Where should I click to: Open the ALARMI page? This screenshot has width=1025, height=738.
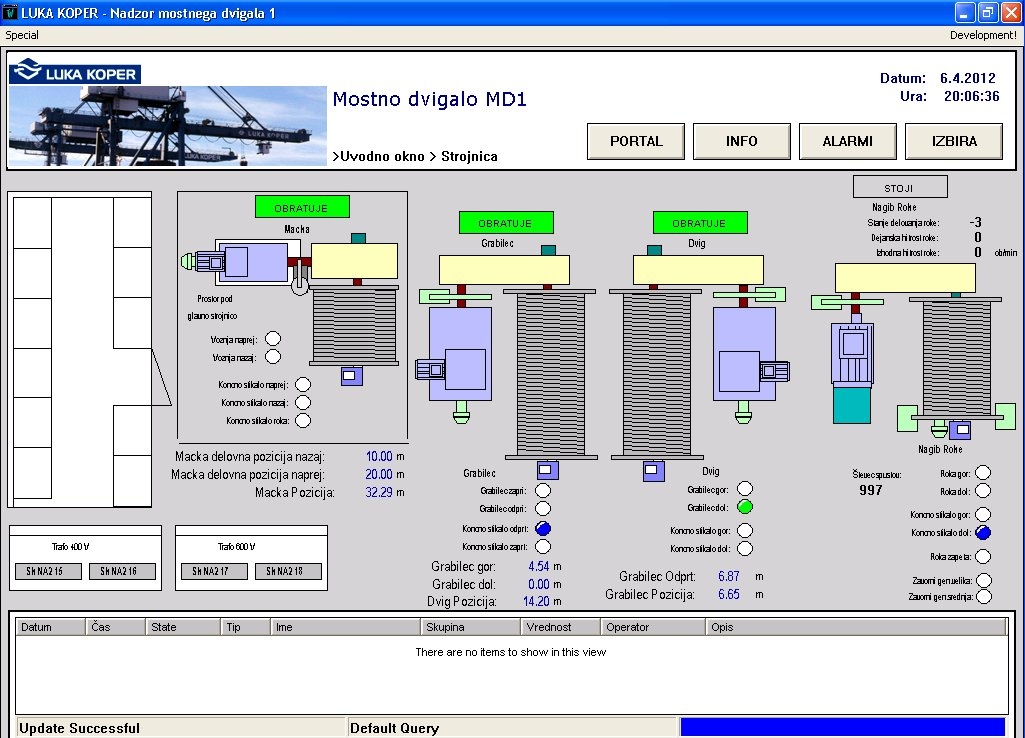[848, 141]
